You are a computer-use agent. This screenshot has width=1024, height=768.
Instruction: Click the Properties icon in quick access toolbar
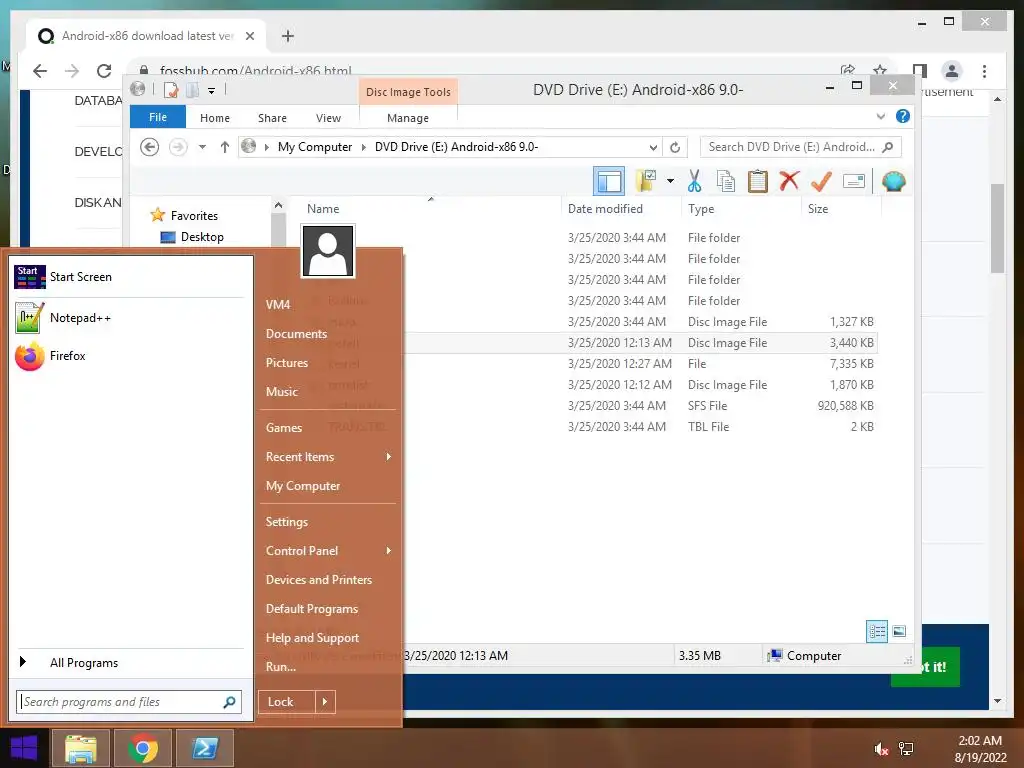pos(171,89)
